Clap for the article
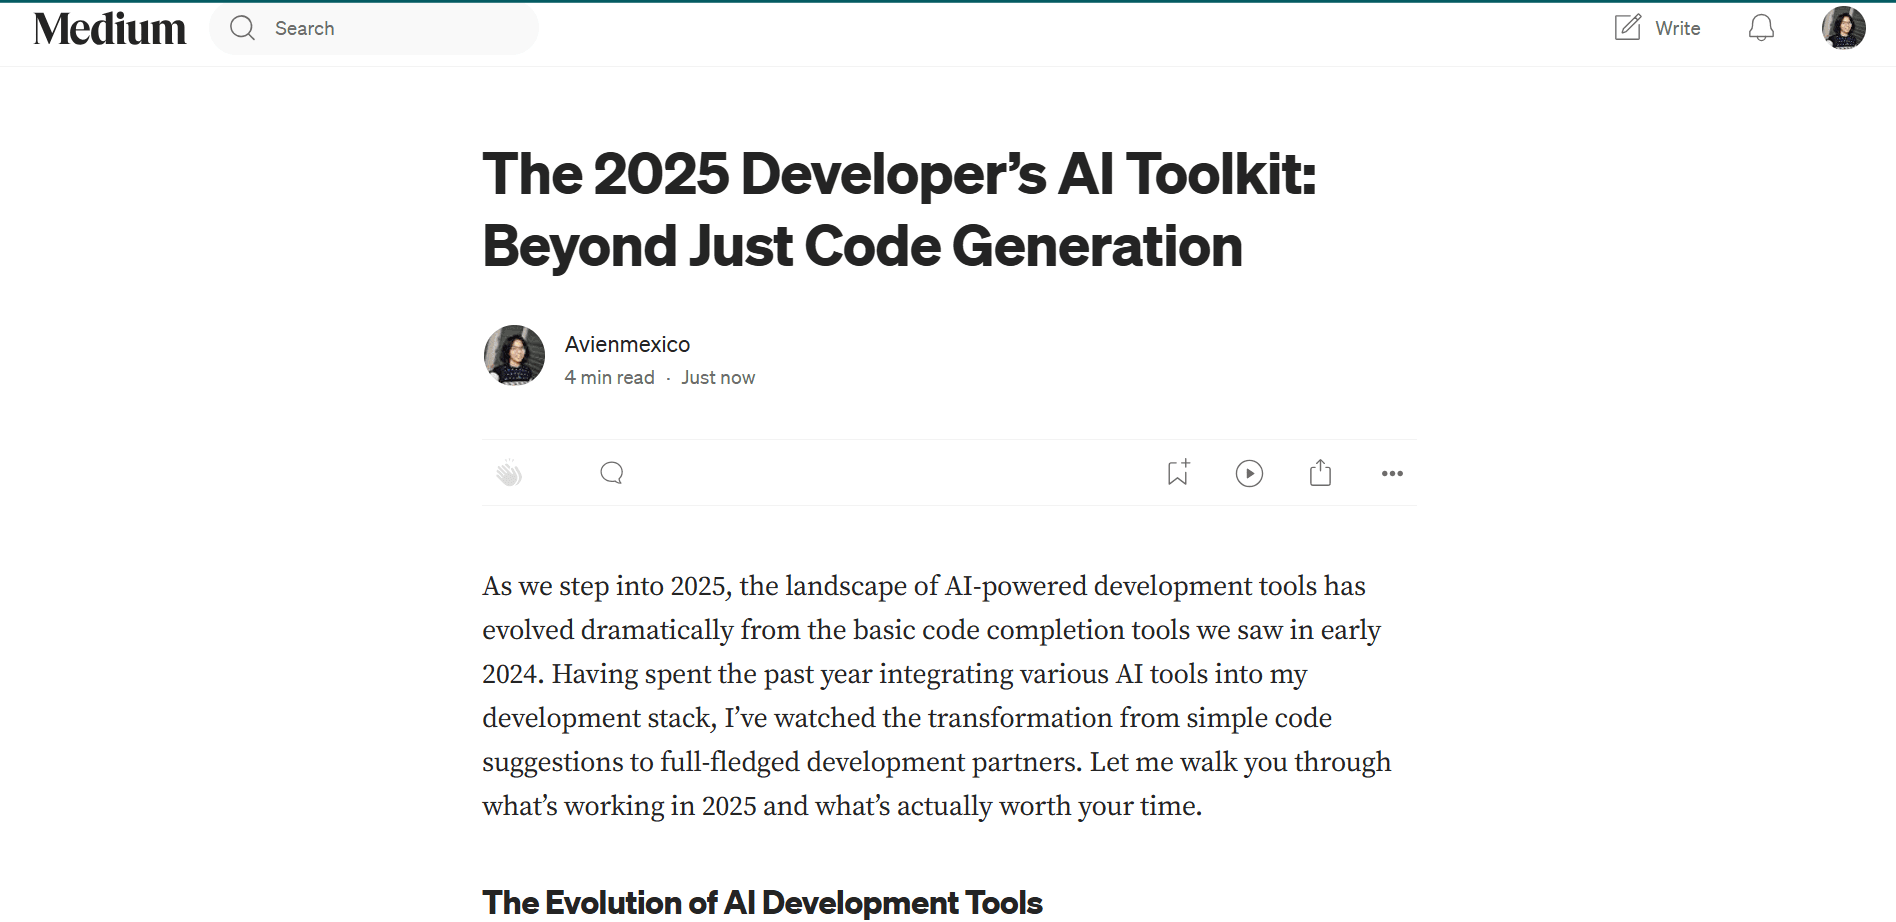Image resolution: width=1896 pixels, height=922 pixels. point(509,473)
